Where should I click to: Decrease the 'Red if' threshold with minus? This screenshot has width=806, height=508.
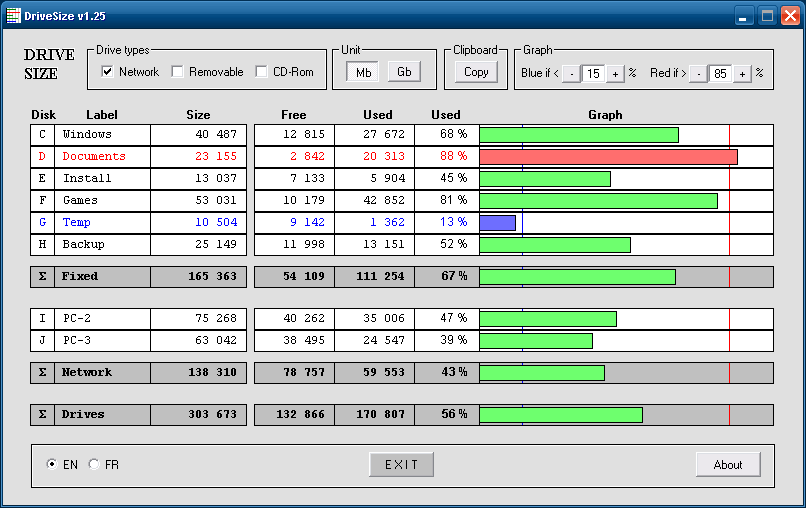pos(698,74)
